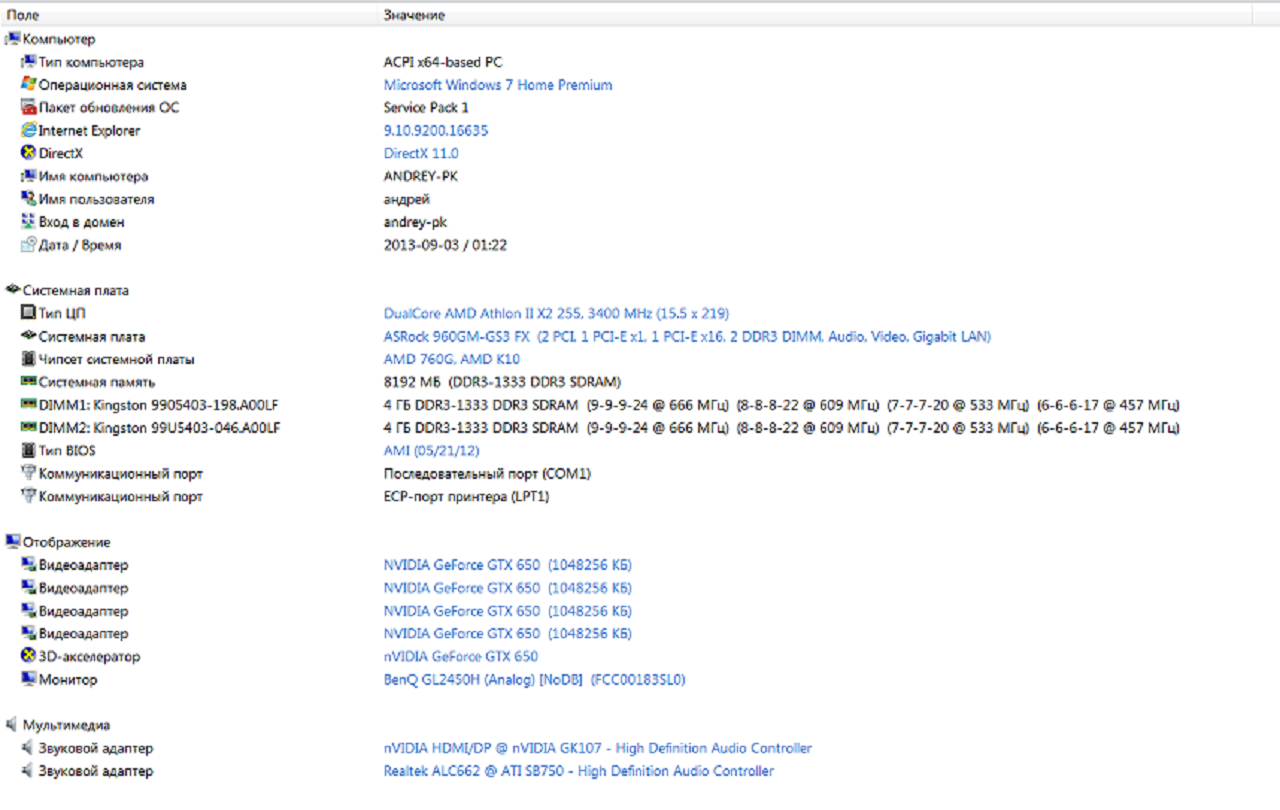
Task: Select the user name value андрей
Action: pyautogui.click(x=407, y=199)
